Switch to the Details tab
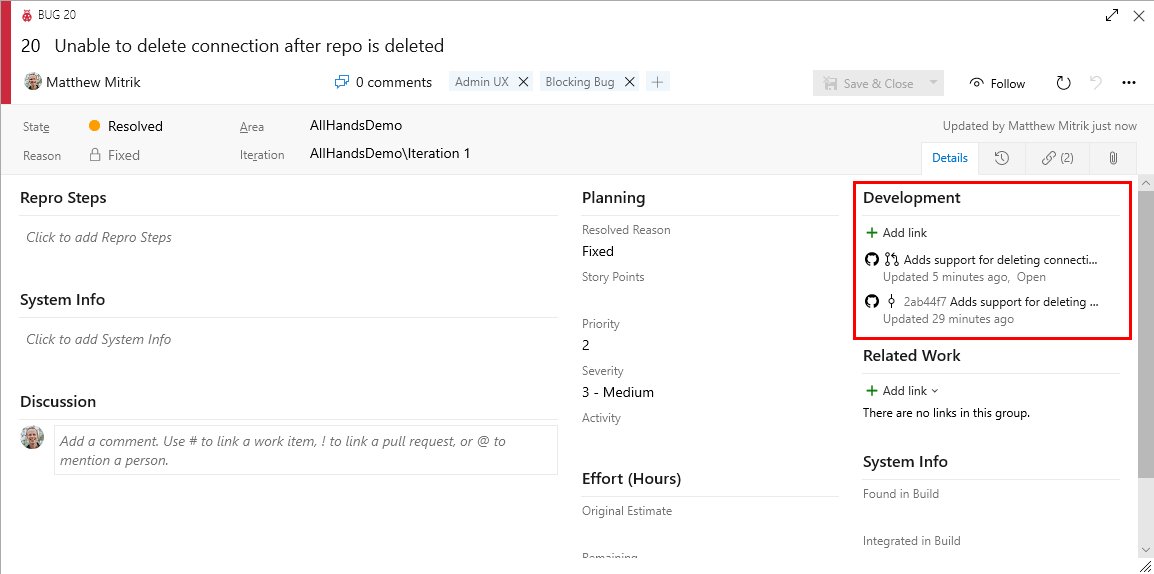The height and width of the screenshot is (574, 1154). point(949,157)
